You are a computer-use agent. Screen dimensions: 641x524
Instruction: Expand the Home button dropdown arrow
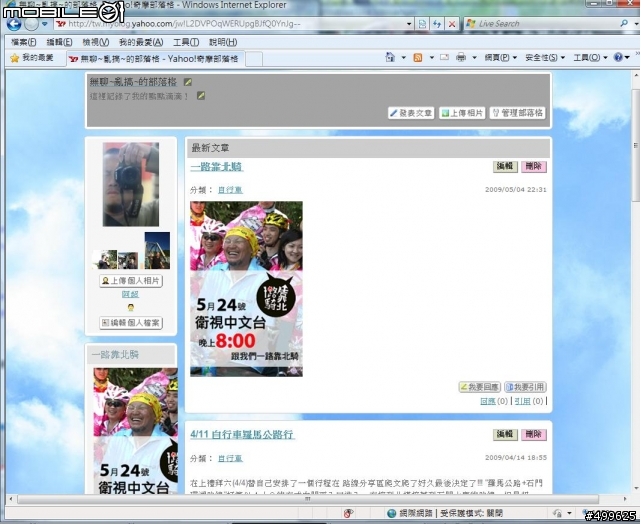403,58
